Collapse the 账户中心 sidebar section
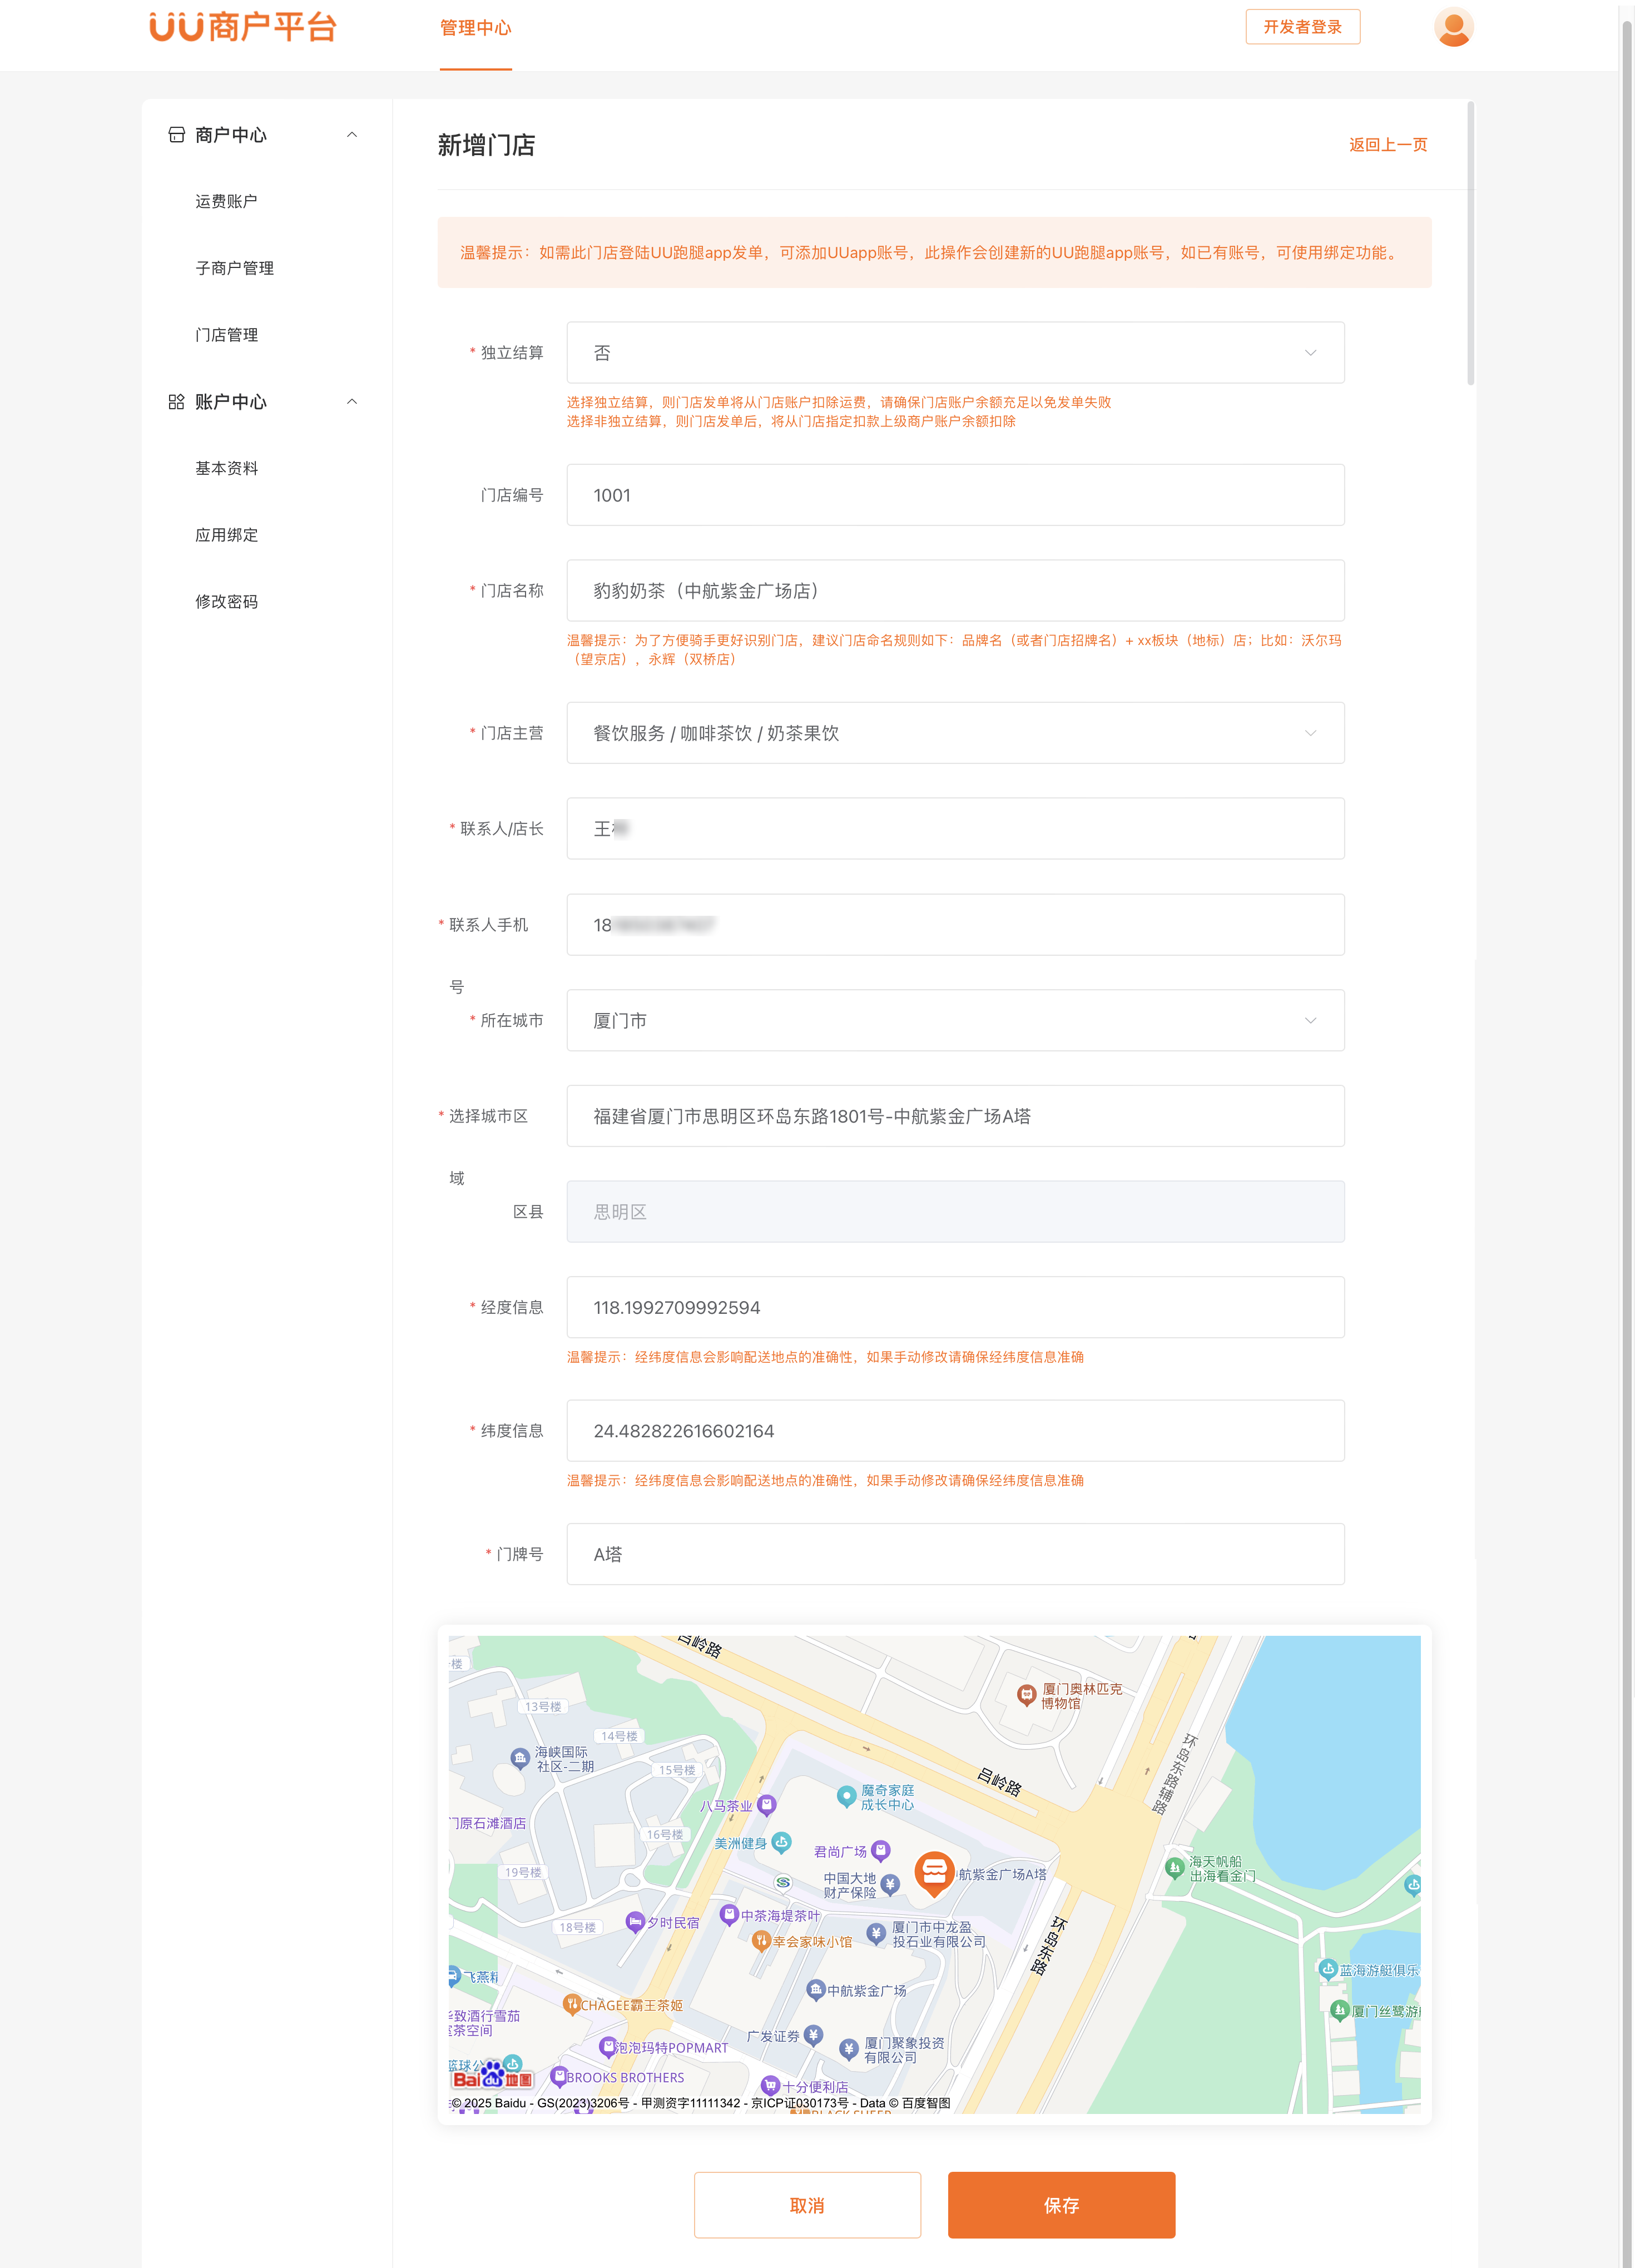This screenshot has width=1635, height=2268. (352, 402)
